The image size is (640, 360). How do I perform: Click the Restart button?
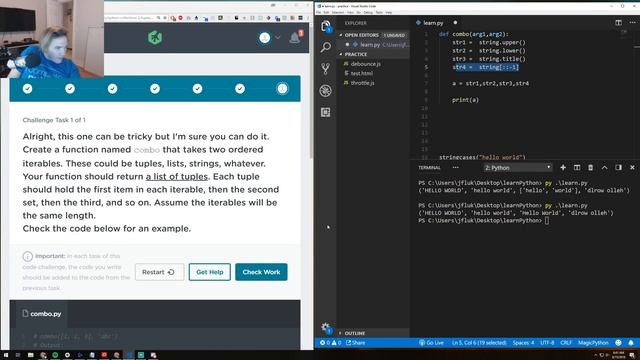(x=159, y=272)
